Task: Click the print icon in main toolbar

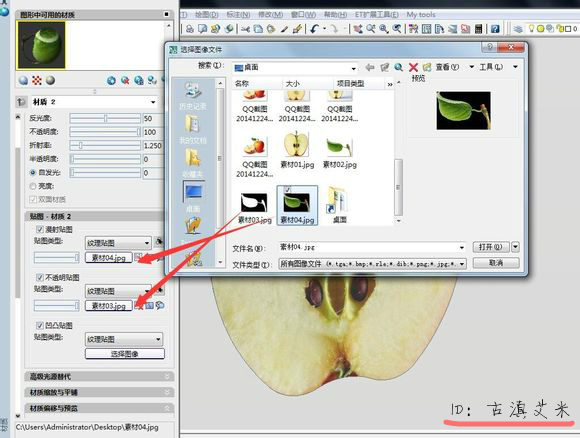Action: click(190, 28)
